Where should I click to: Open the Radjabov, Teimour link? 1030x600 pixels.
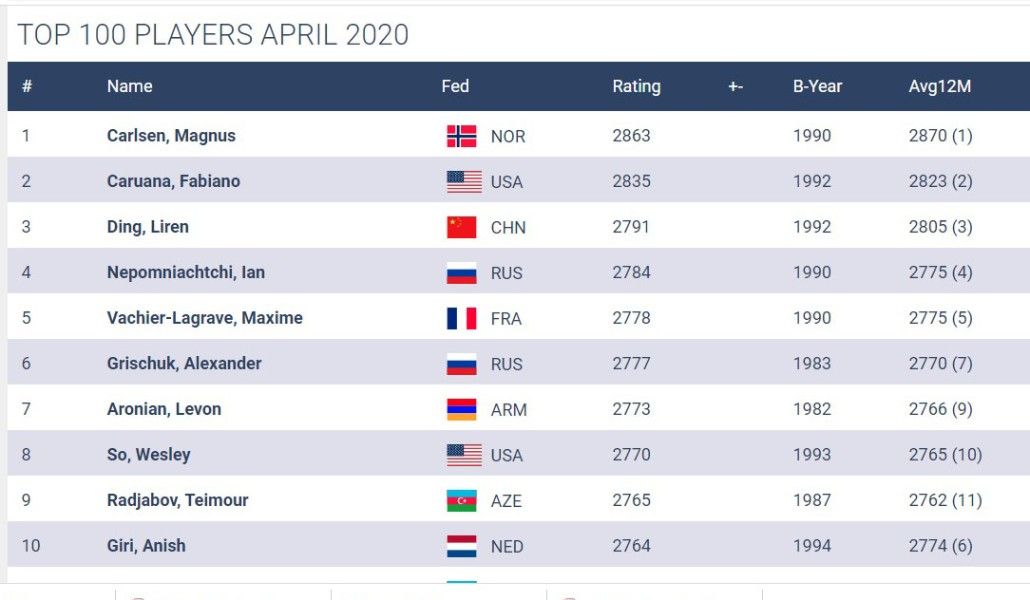point(177,500)
